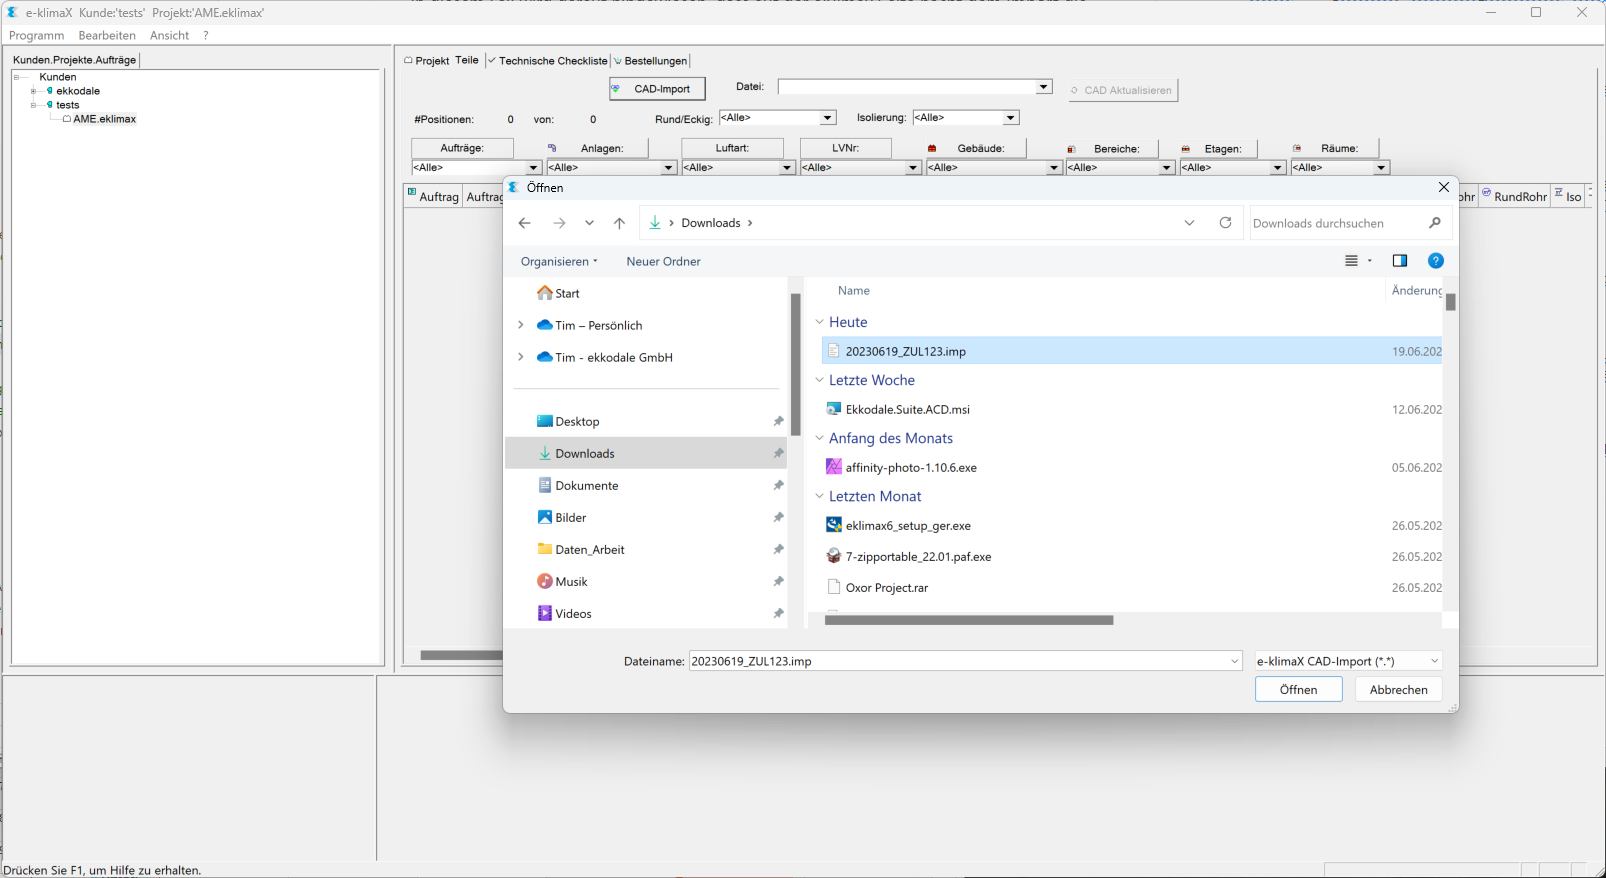
Task: Switch to Bestellungen tab
Action: pyautogui.click(x=651, y=61)
